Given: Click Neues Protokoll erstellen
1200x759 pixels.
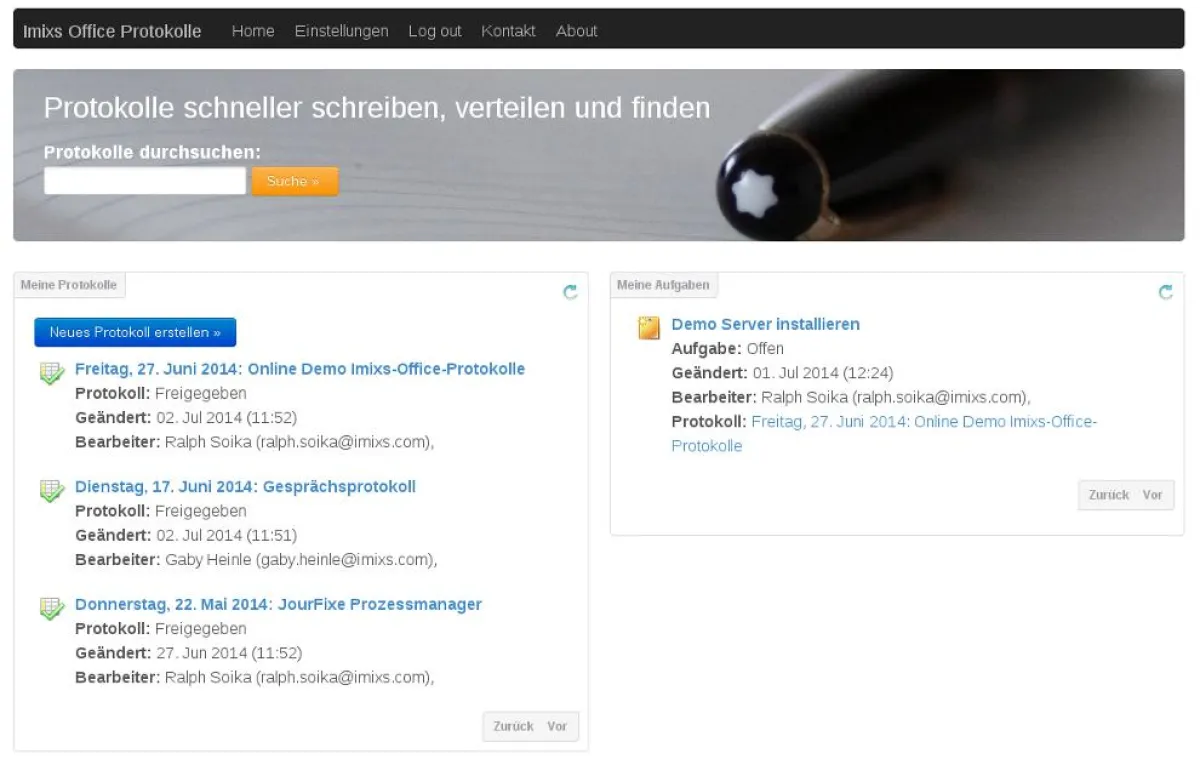Looking at the screenshot, I should [135, 332].
